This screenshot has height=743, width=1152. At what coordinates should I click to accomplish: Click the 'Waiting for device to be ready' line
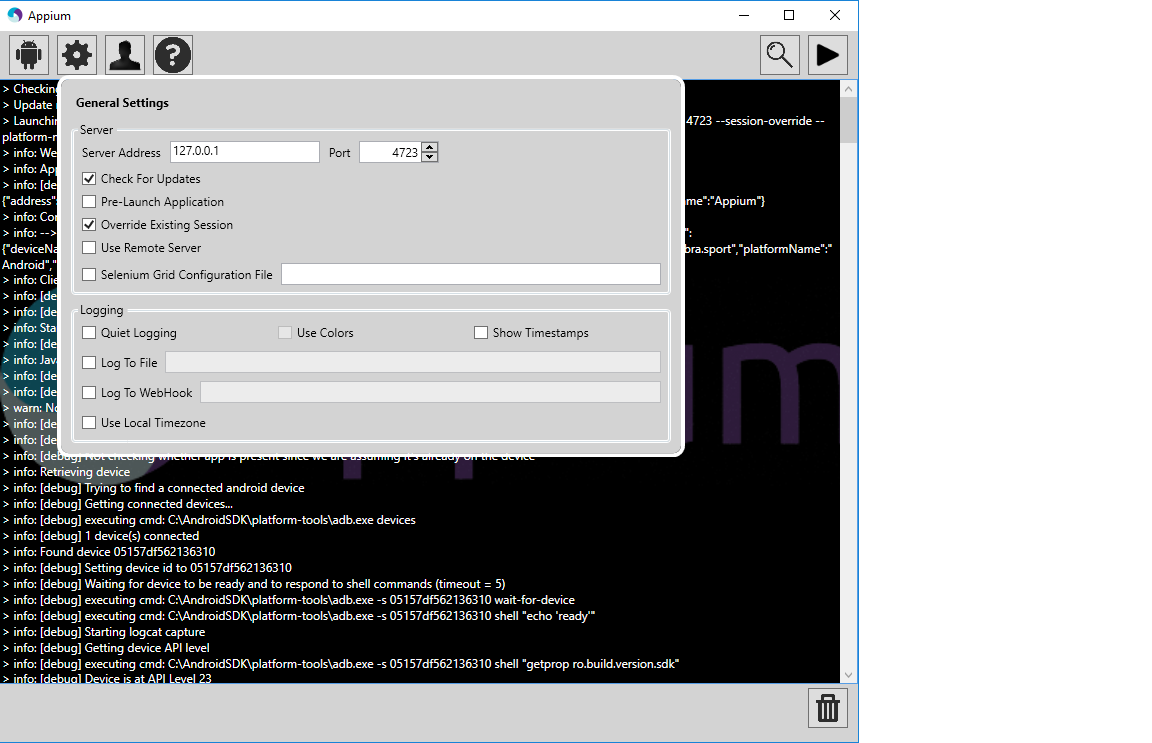(x=254, y=584)
